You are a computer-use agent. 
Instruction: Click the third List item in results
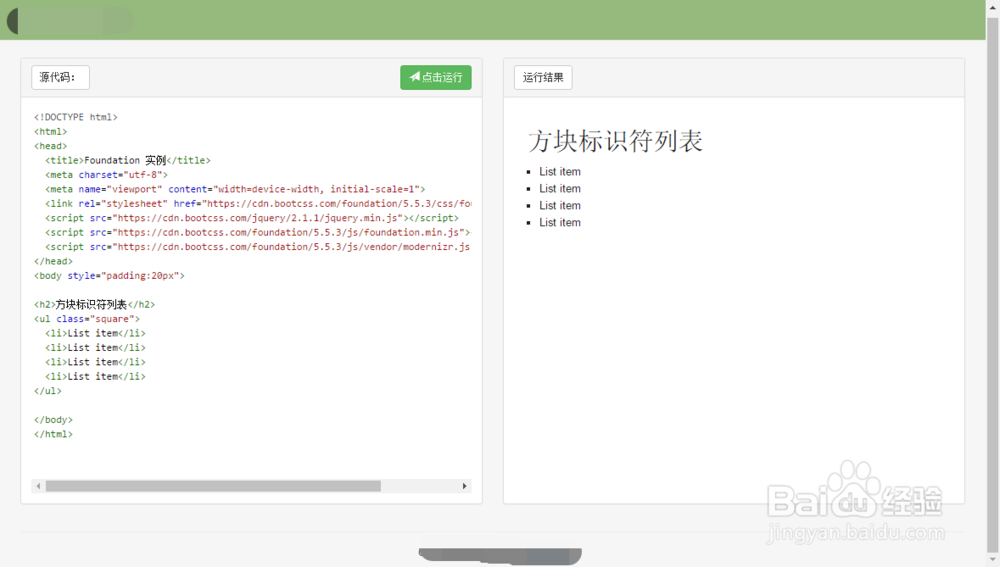pyautogui.click(x=560, y=205)
